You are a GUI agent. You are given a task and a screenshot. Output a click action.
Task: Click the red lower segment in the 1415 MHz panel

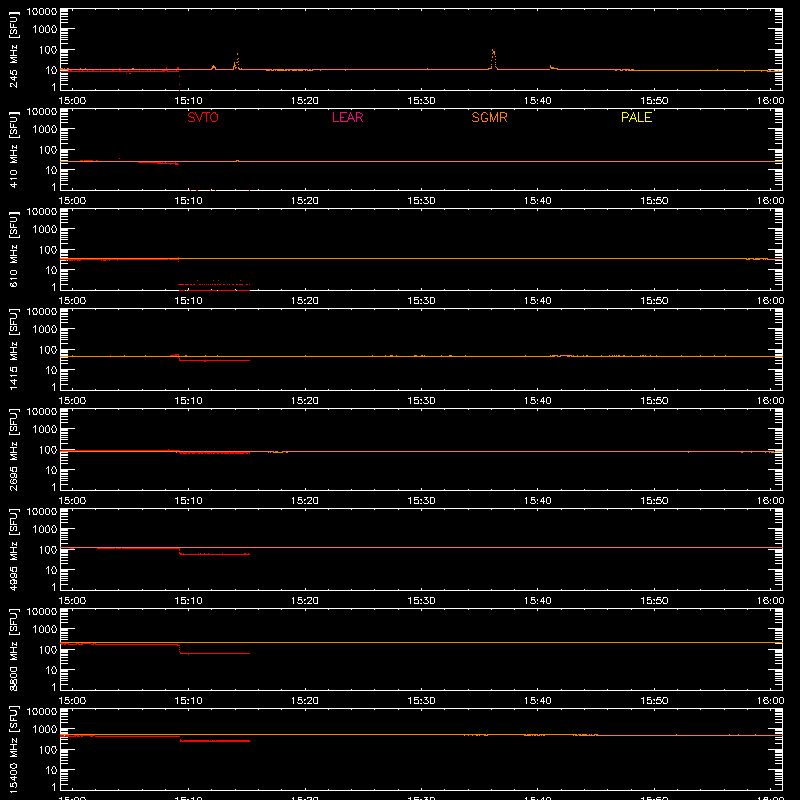tap(214, 360)
